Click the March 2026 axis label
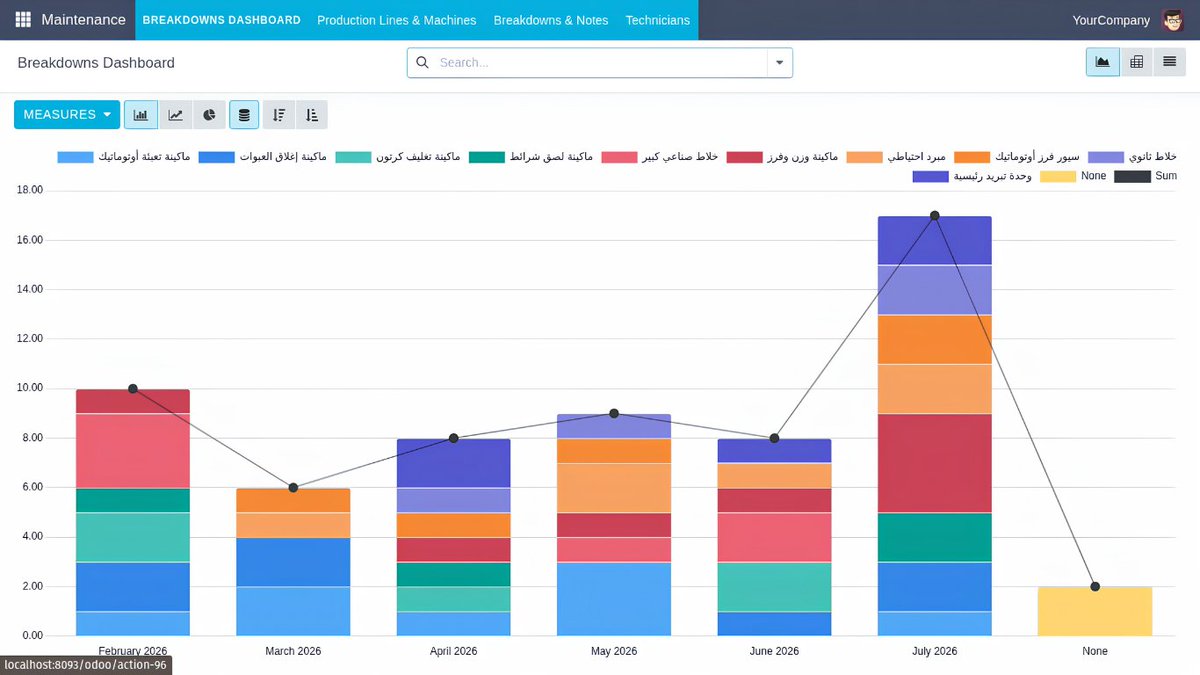The width and height of the screenshot is (1200, 675). 293,651
